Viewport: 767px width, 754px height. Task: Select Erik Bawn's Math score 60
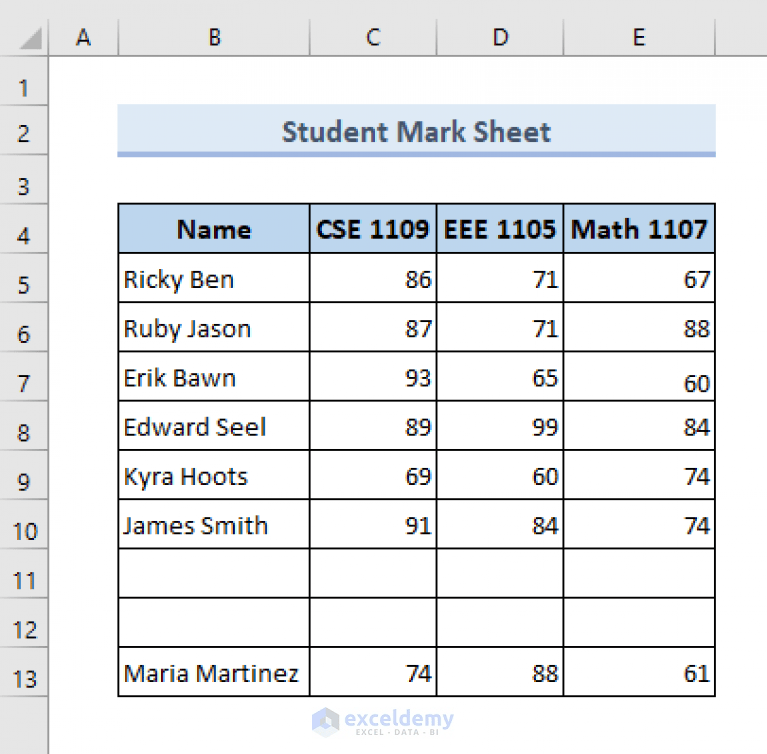coord(639,376)
